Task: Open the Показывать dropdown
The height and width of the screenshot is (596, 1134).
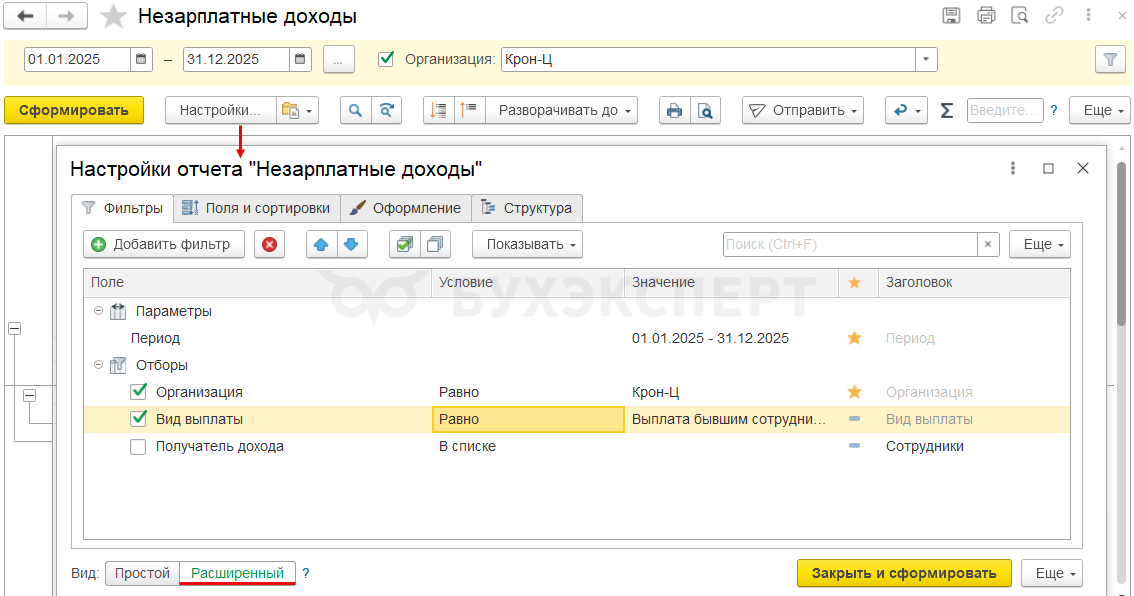Action: tap(527, 244)
